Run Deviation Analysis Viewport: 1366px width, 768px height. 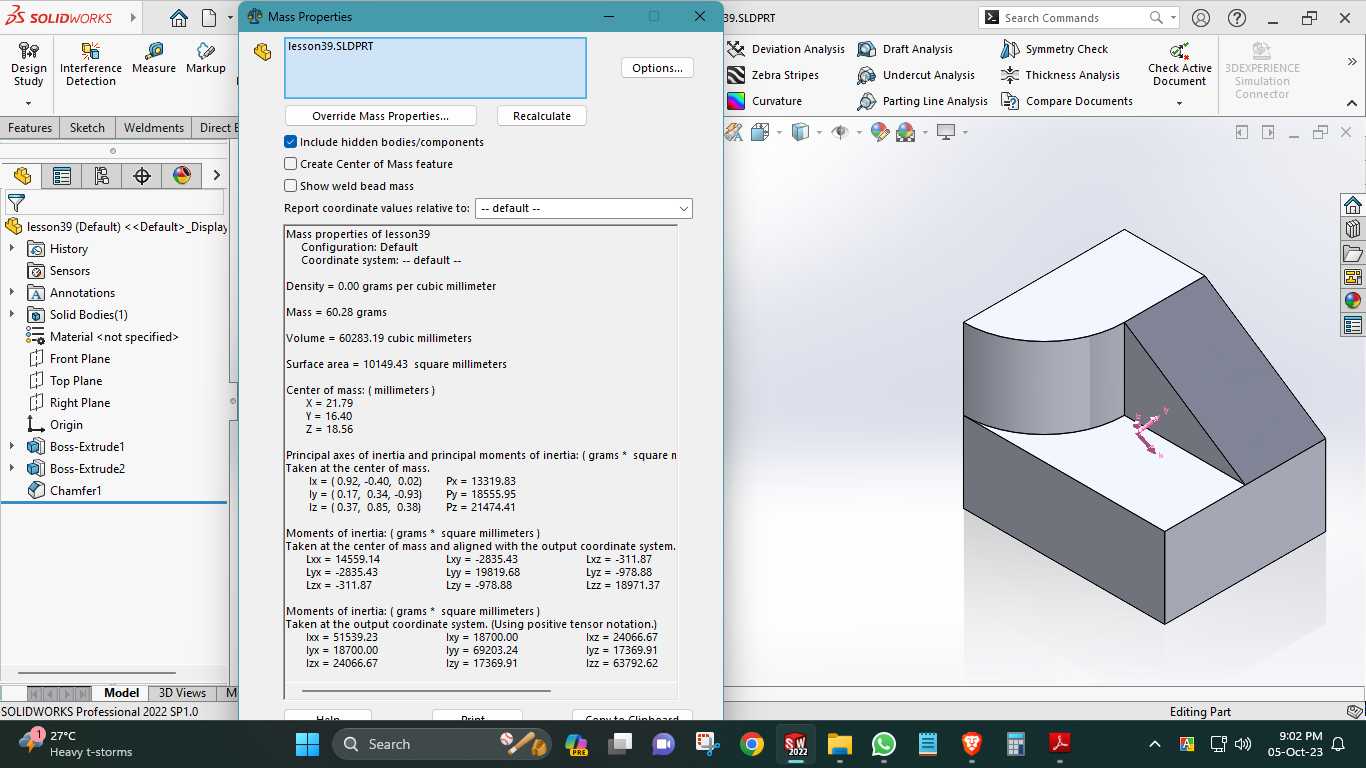(786, 49)
